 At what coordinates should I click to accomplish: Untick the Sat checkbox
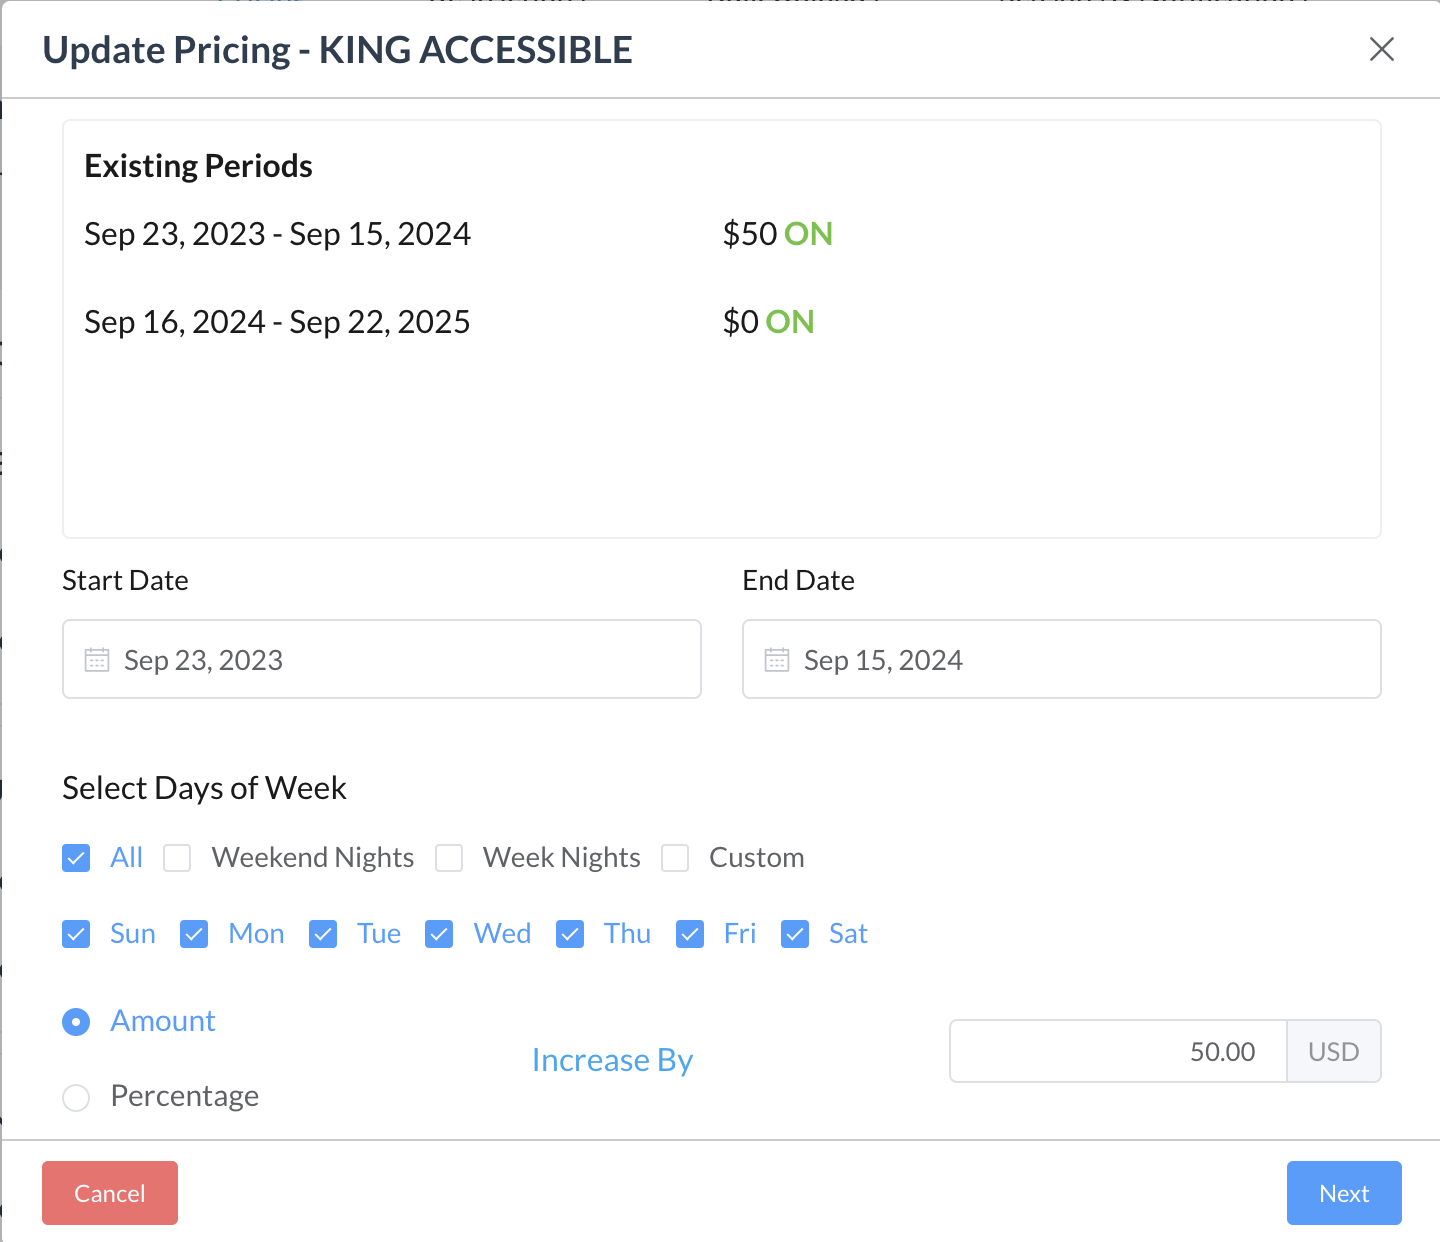click(795, 934)
